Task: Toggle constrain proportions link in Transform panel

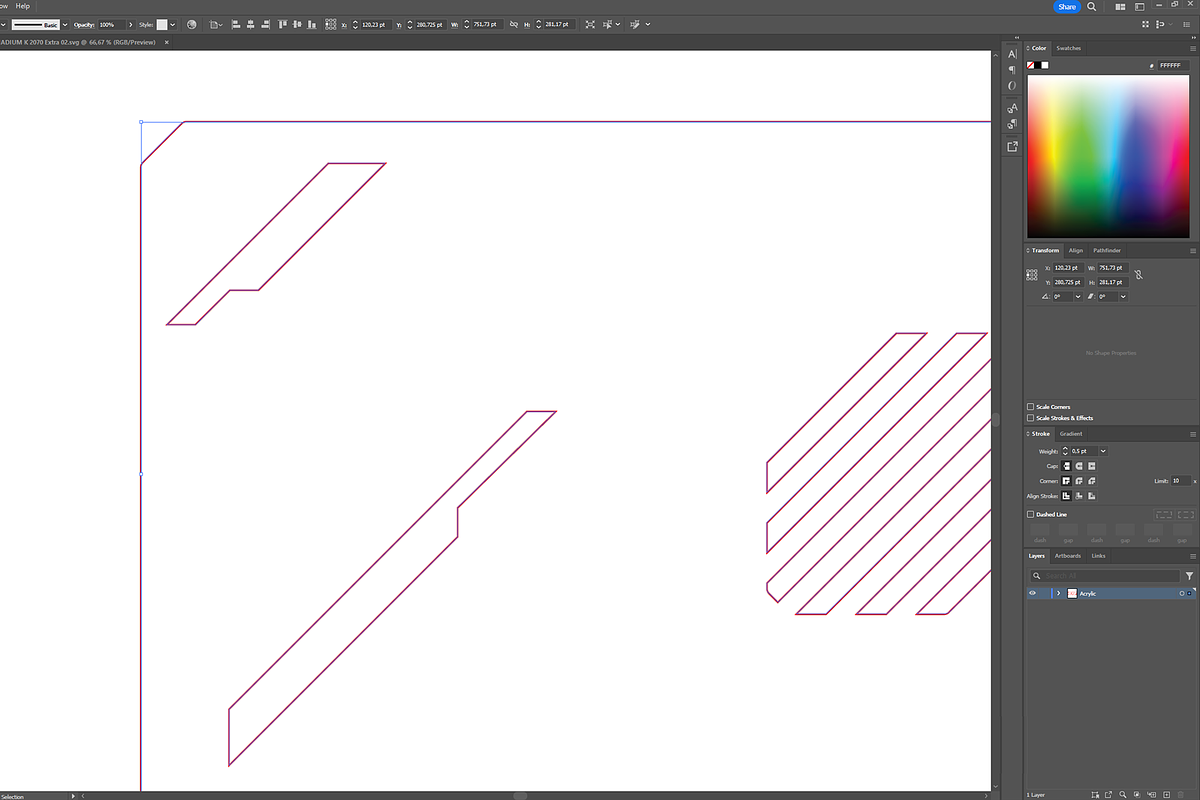Action: pyautogui.click(x=1138, y=275)
